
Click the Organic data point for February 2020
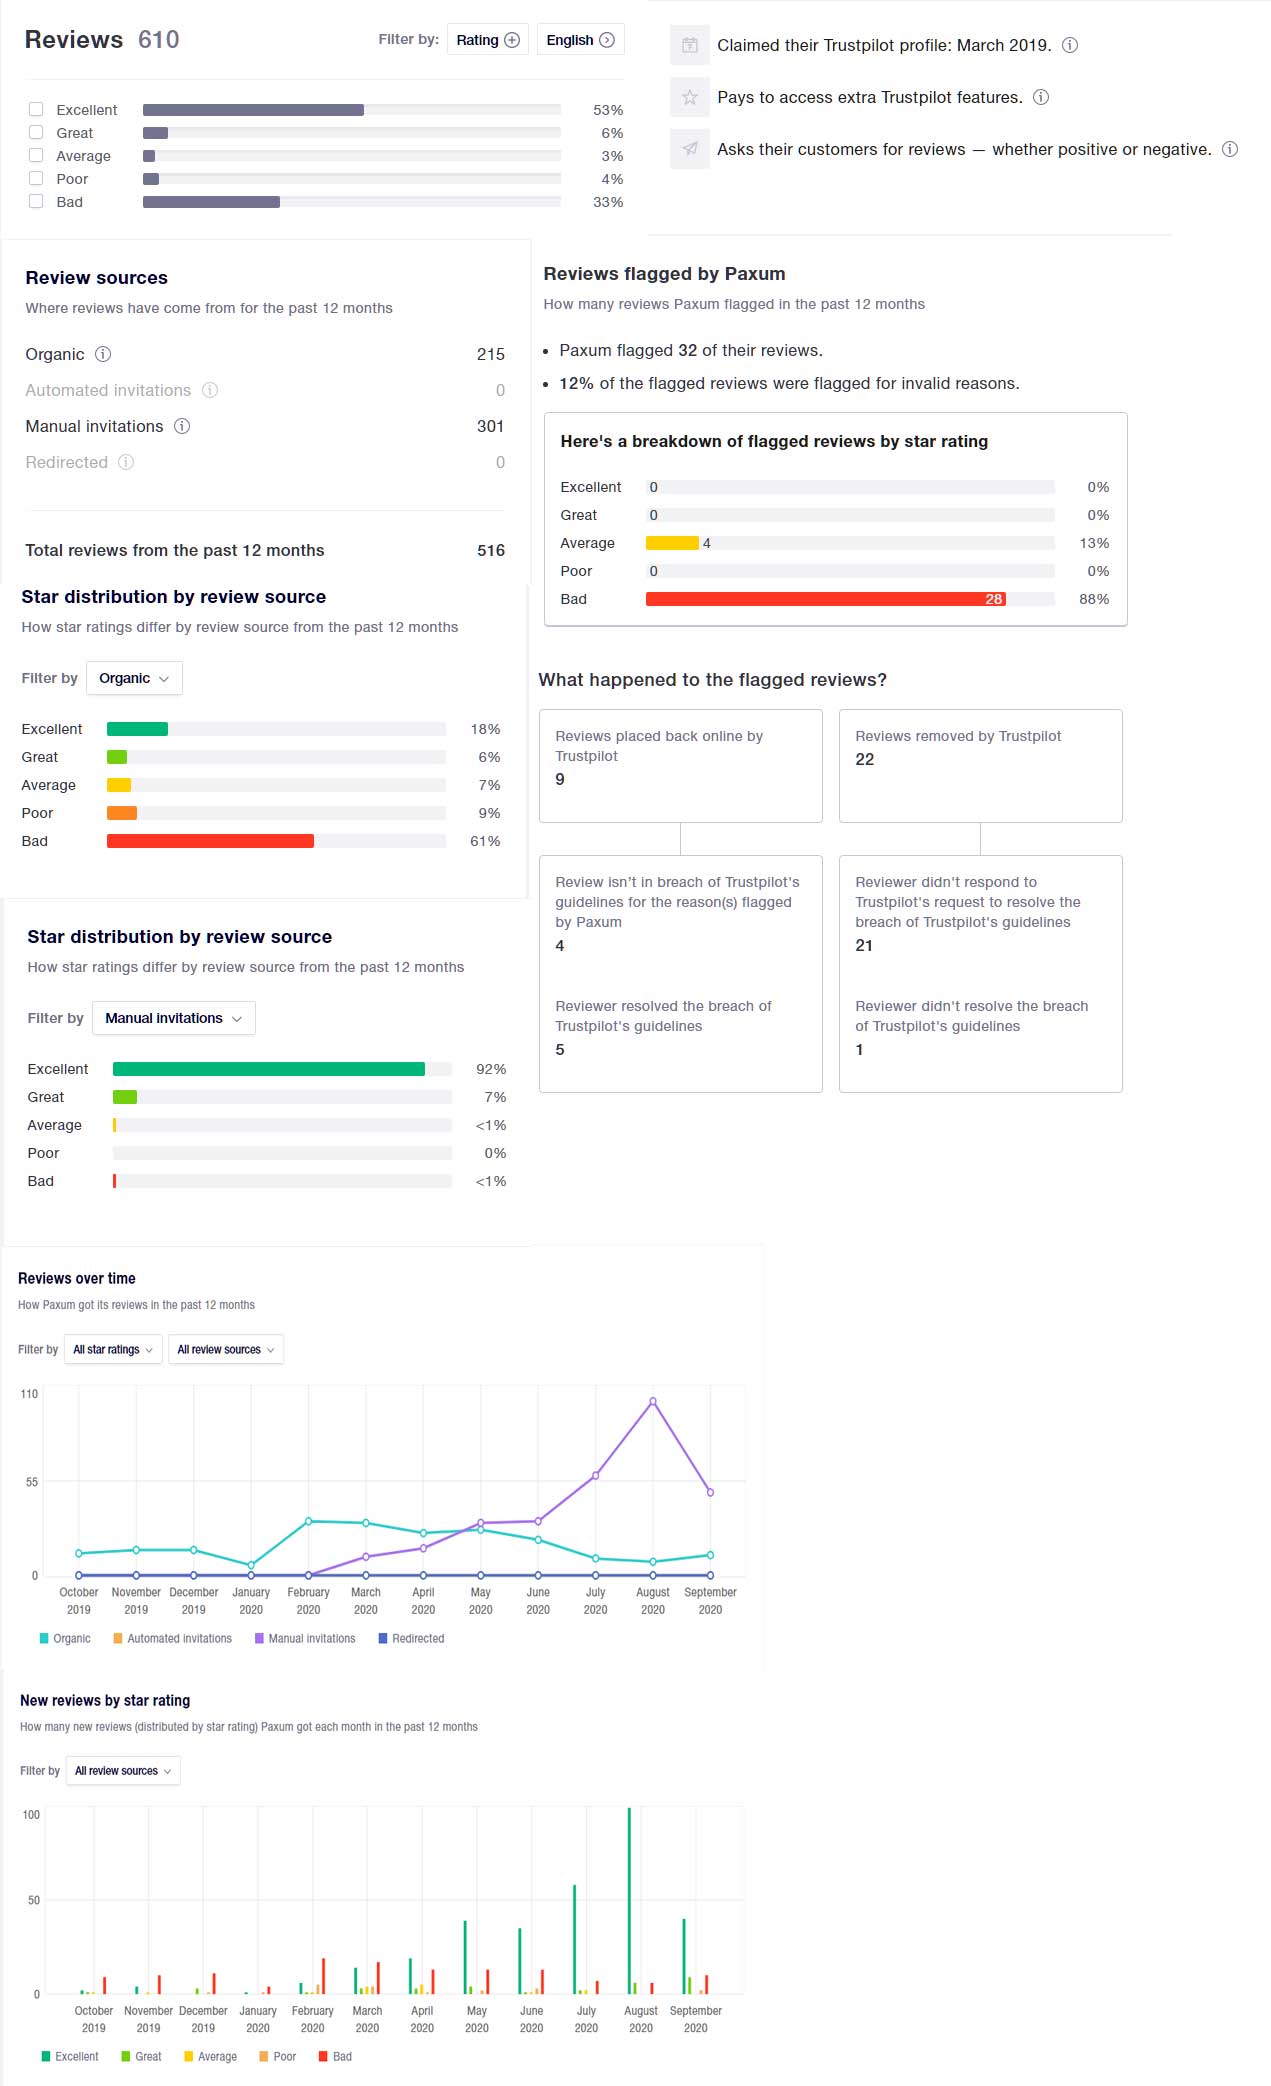(x=308, y=1521)
